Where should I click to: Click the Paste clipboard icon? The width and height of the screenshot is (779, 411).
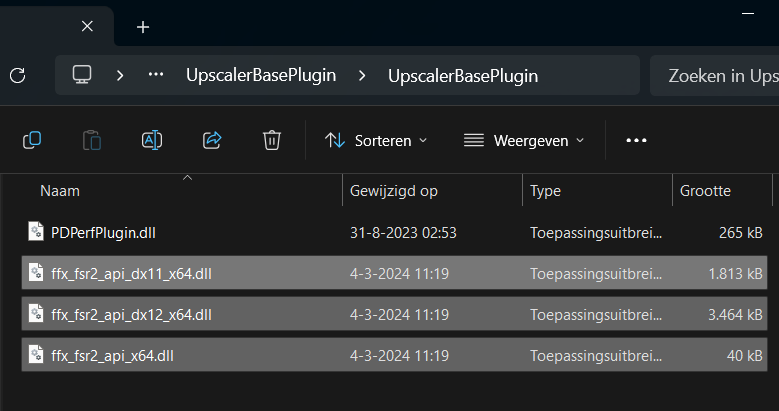coord(92,140)
